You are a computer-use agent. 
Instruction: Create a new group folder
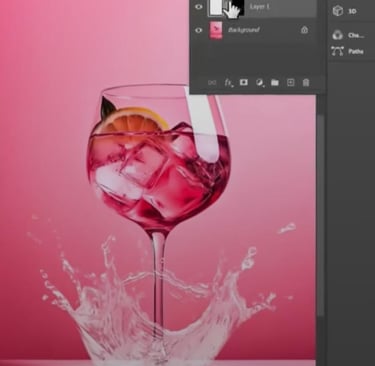(x=275, y=82)
